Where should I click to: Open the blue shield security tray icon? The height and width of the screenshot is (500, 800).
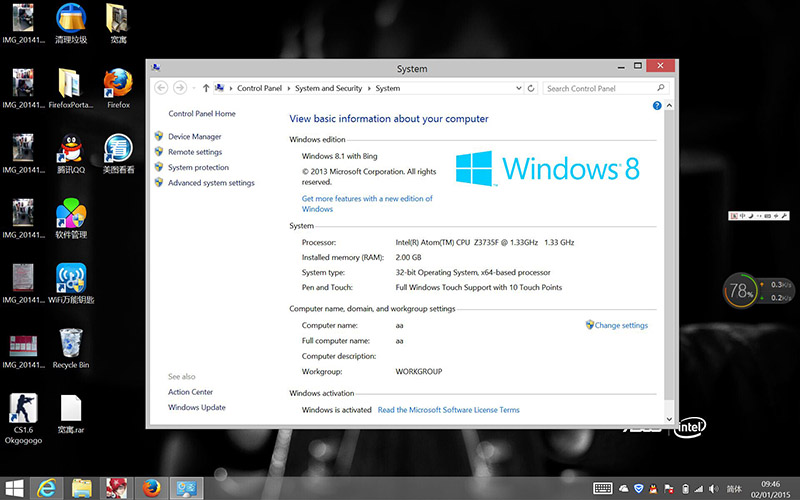pyautogui.click(x=638, y=489)
